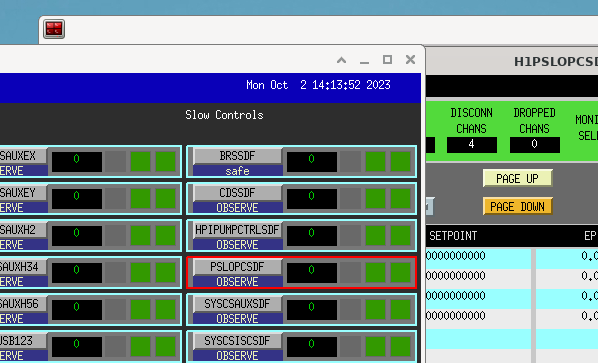The image size is (598, 363).
Task: Click the date and time display
Action: pyautogui.click(x=318, y=85)
